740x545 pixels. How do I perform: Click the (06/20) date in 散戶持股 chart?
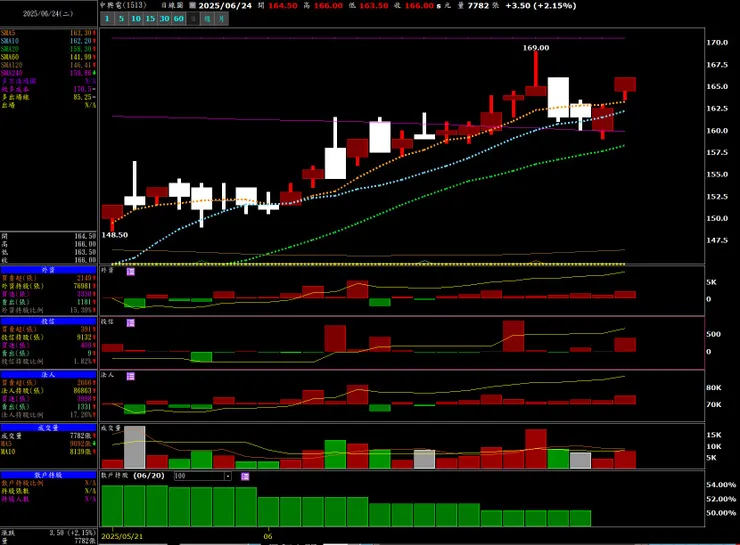[x=149, y=476]
